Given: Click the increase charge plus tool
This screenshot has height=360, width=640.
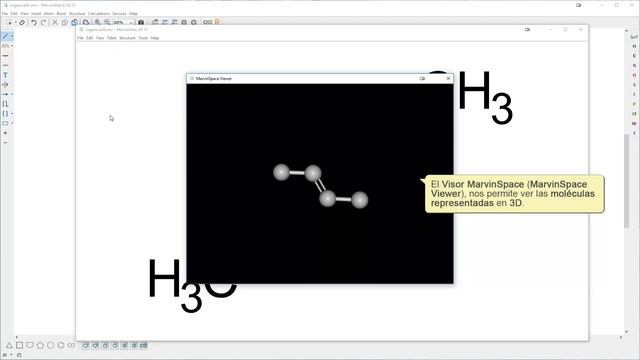Looking at the screenshot, I should [5, 133].
